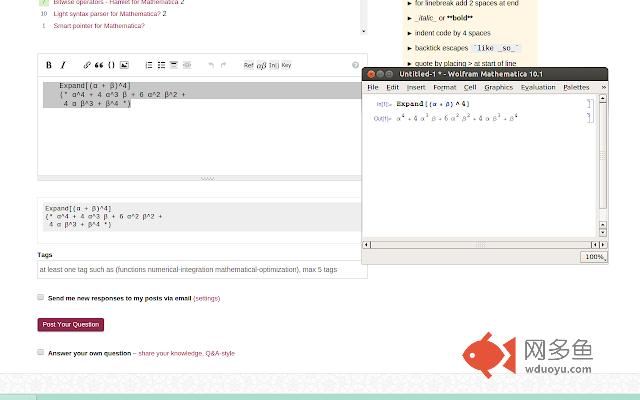The image size is (640, 400).
Task: Open the Evaluation menu in Mathematica
Action: click(538, 87)
